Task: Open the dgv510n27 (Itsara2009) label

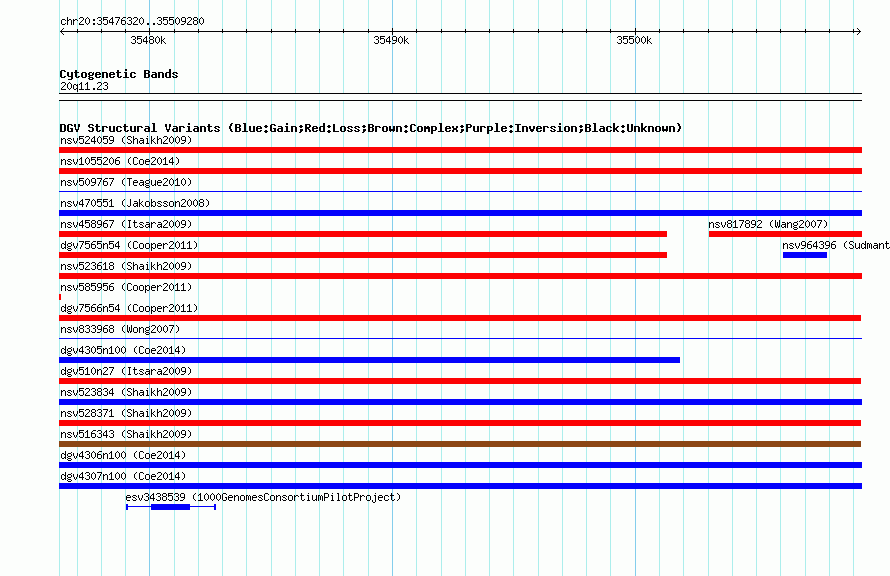Action: [126, 371]
